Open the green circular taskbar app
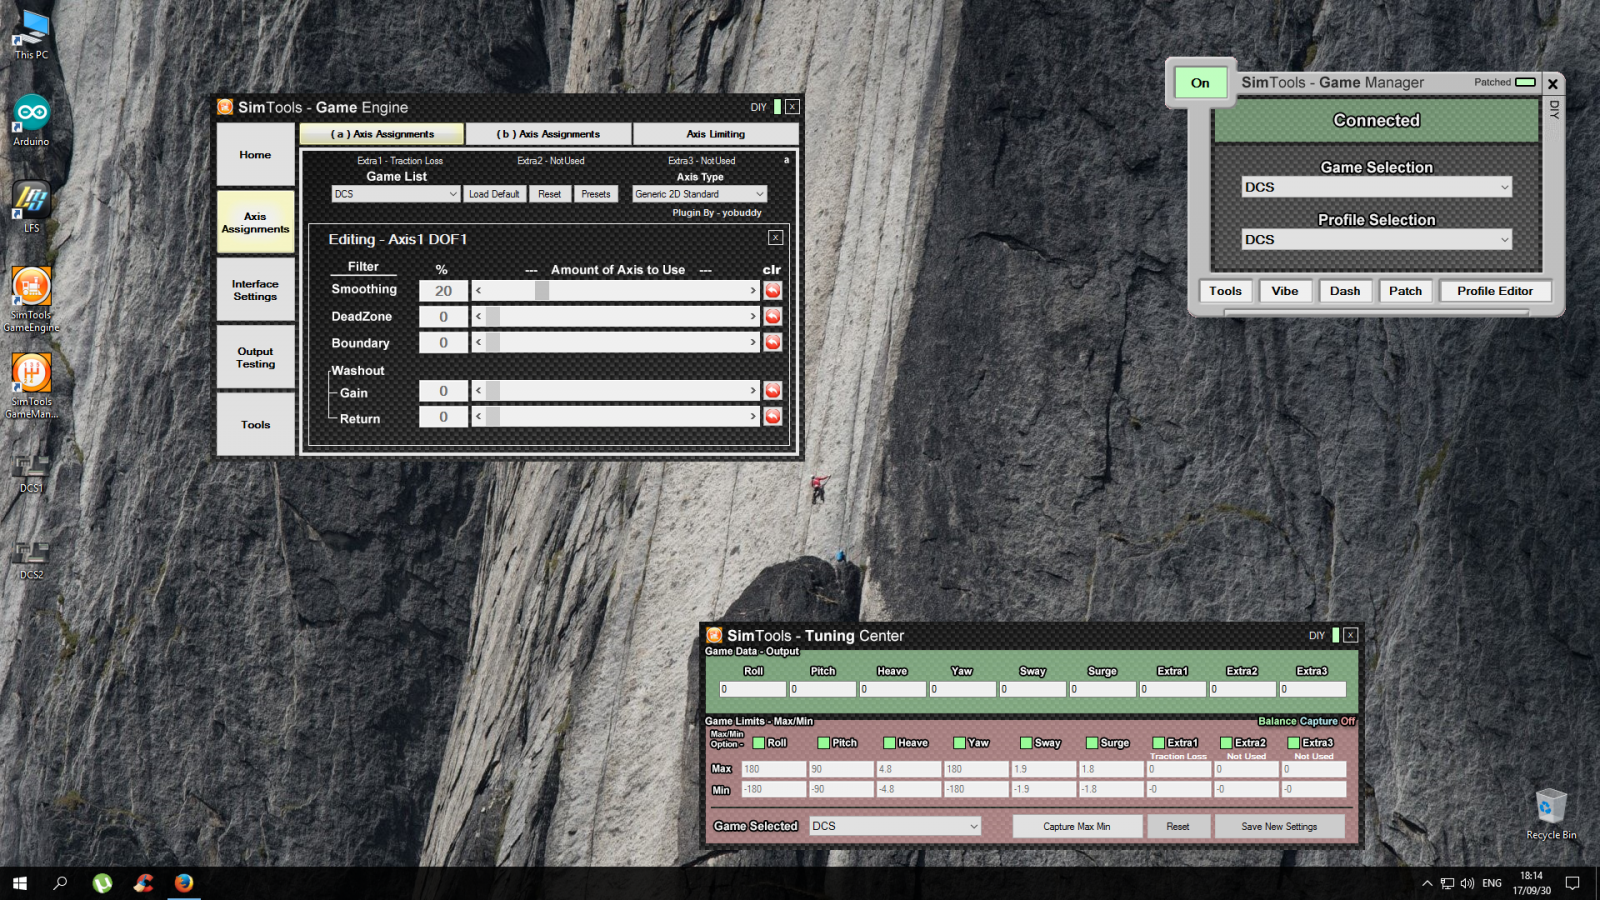 (102, 883)
